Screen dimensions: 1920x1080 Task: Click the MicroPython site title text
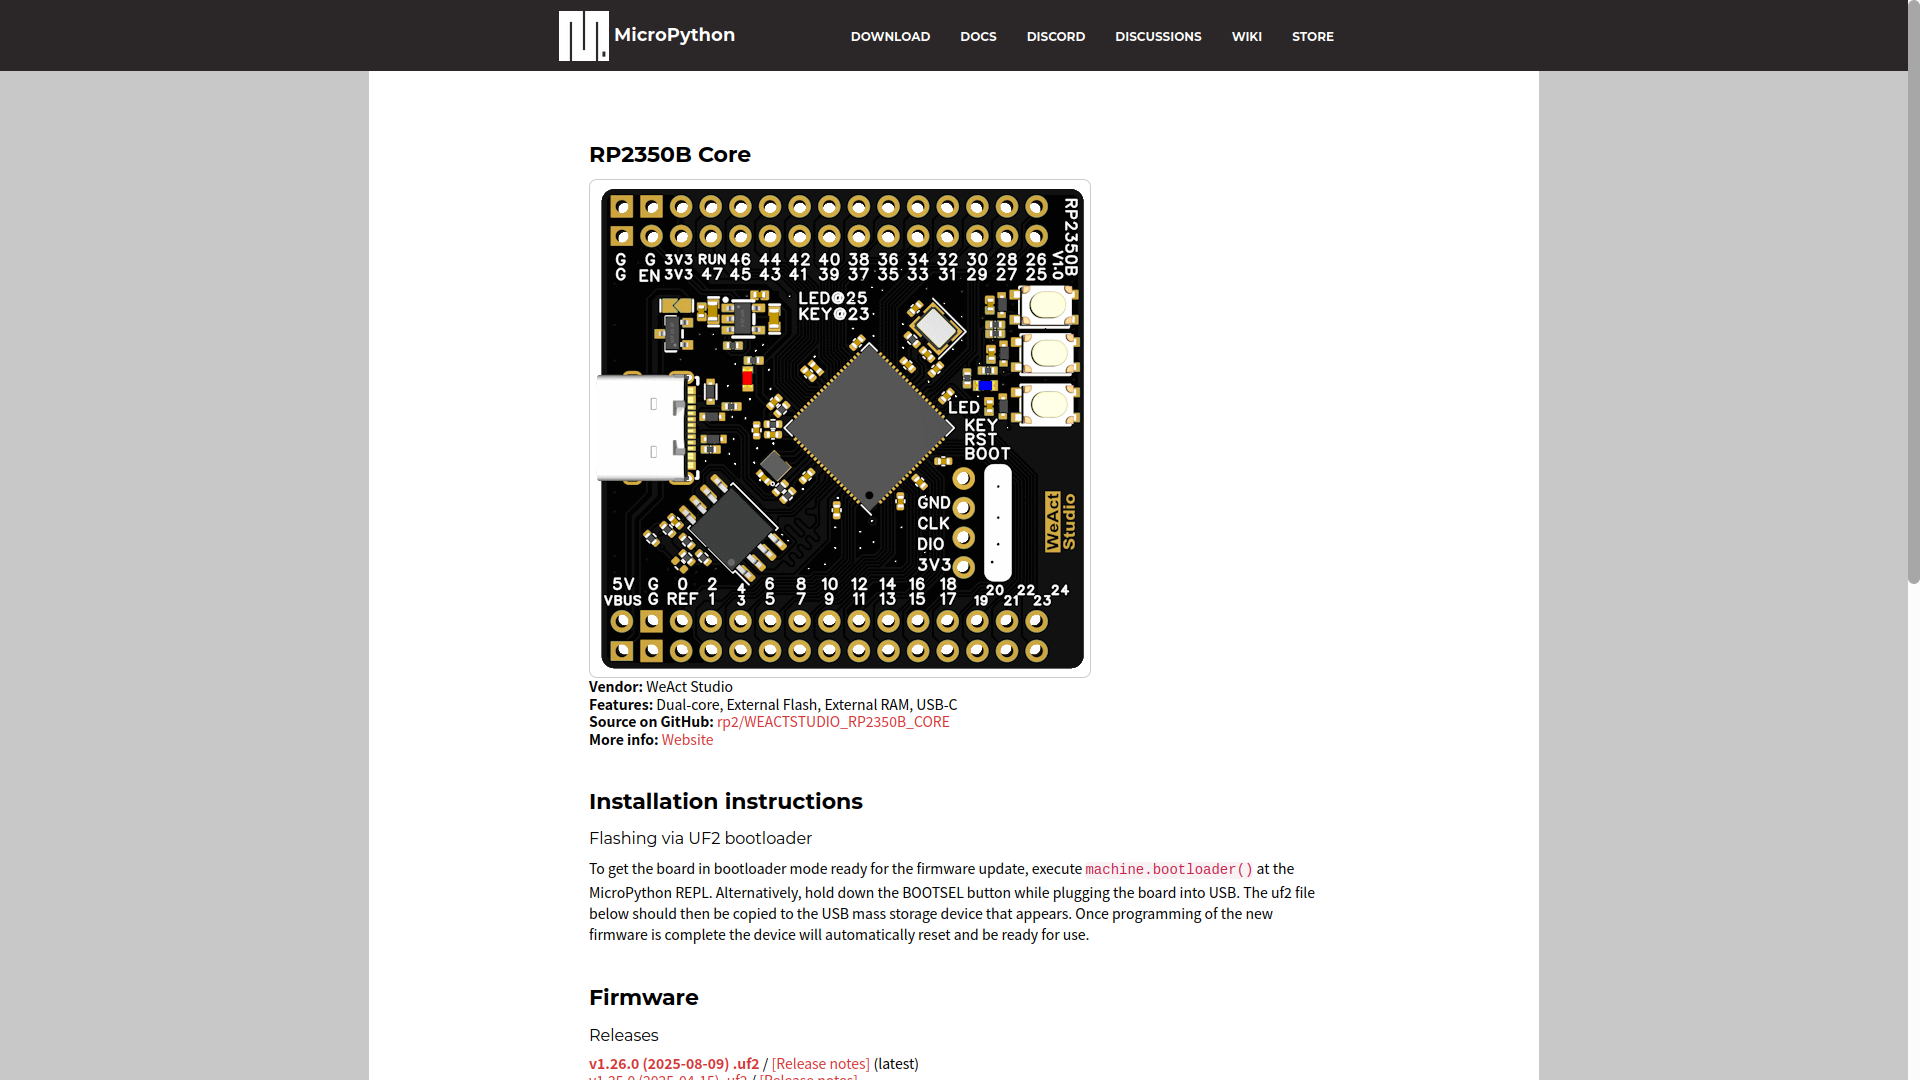[x=674, y=35]
